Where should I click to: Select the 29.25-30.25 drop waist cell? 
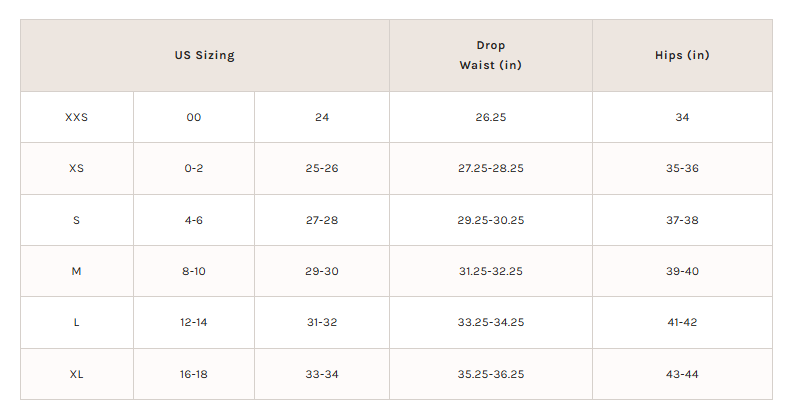tap(490, 220)
